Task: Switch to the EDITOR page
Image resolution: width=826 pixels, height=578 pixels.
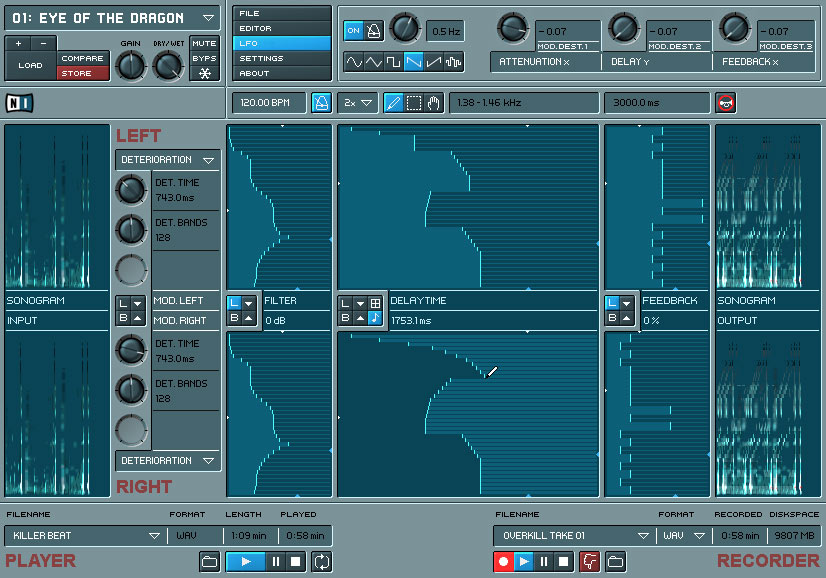Action: pyautogui.click(x=282, y=28)
